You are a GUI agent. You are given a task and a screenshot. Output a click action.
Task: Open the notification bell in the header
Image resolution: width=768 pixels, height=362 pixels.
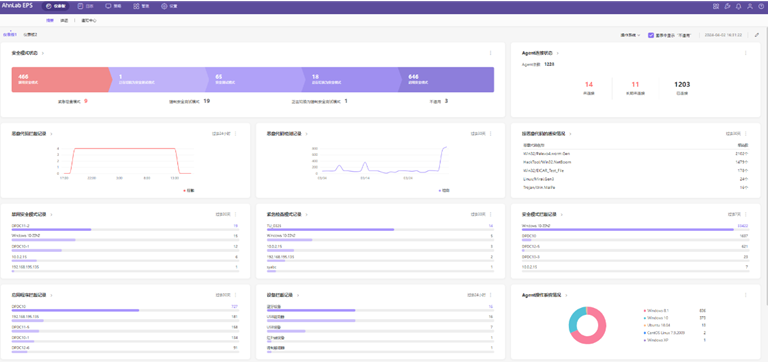coord(739,6)
